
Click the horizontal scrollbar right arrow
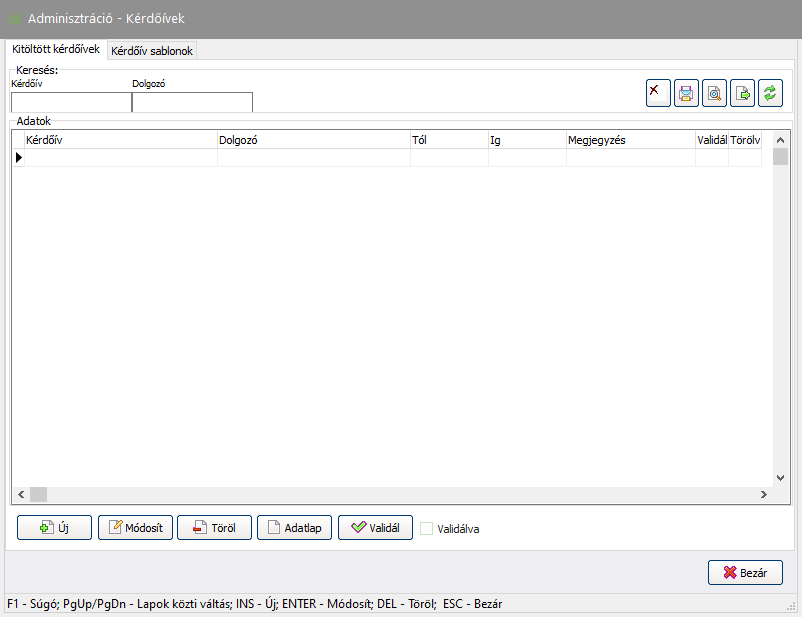[764, 494]
